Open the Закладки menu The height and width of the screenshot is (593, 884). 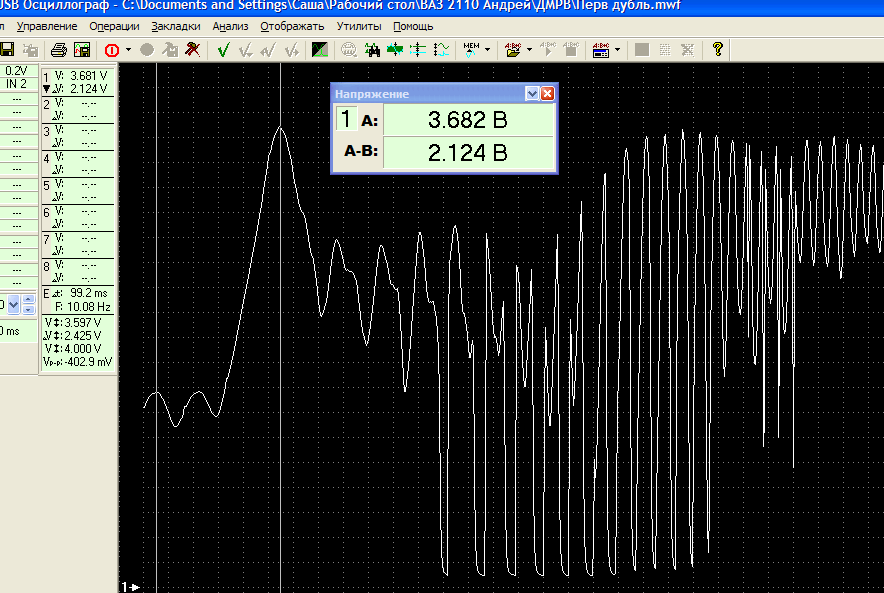click(x=176, y=26)
